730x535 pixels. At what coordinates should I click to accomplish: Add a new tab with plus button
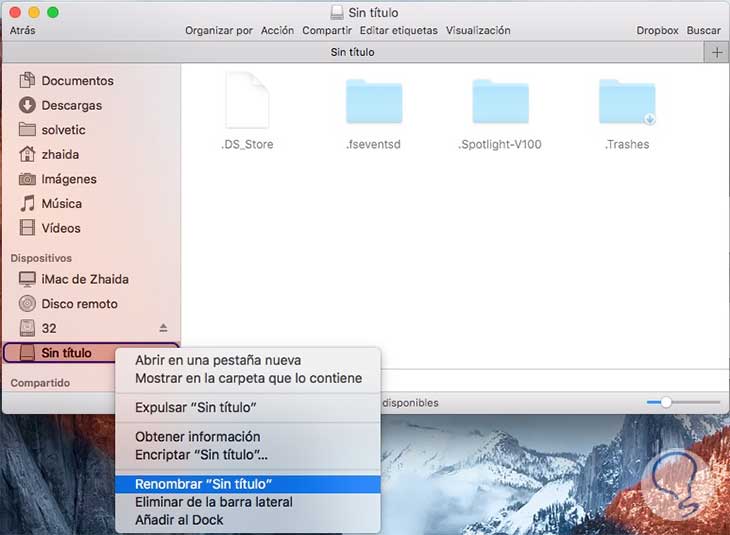[717, 53]
